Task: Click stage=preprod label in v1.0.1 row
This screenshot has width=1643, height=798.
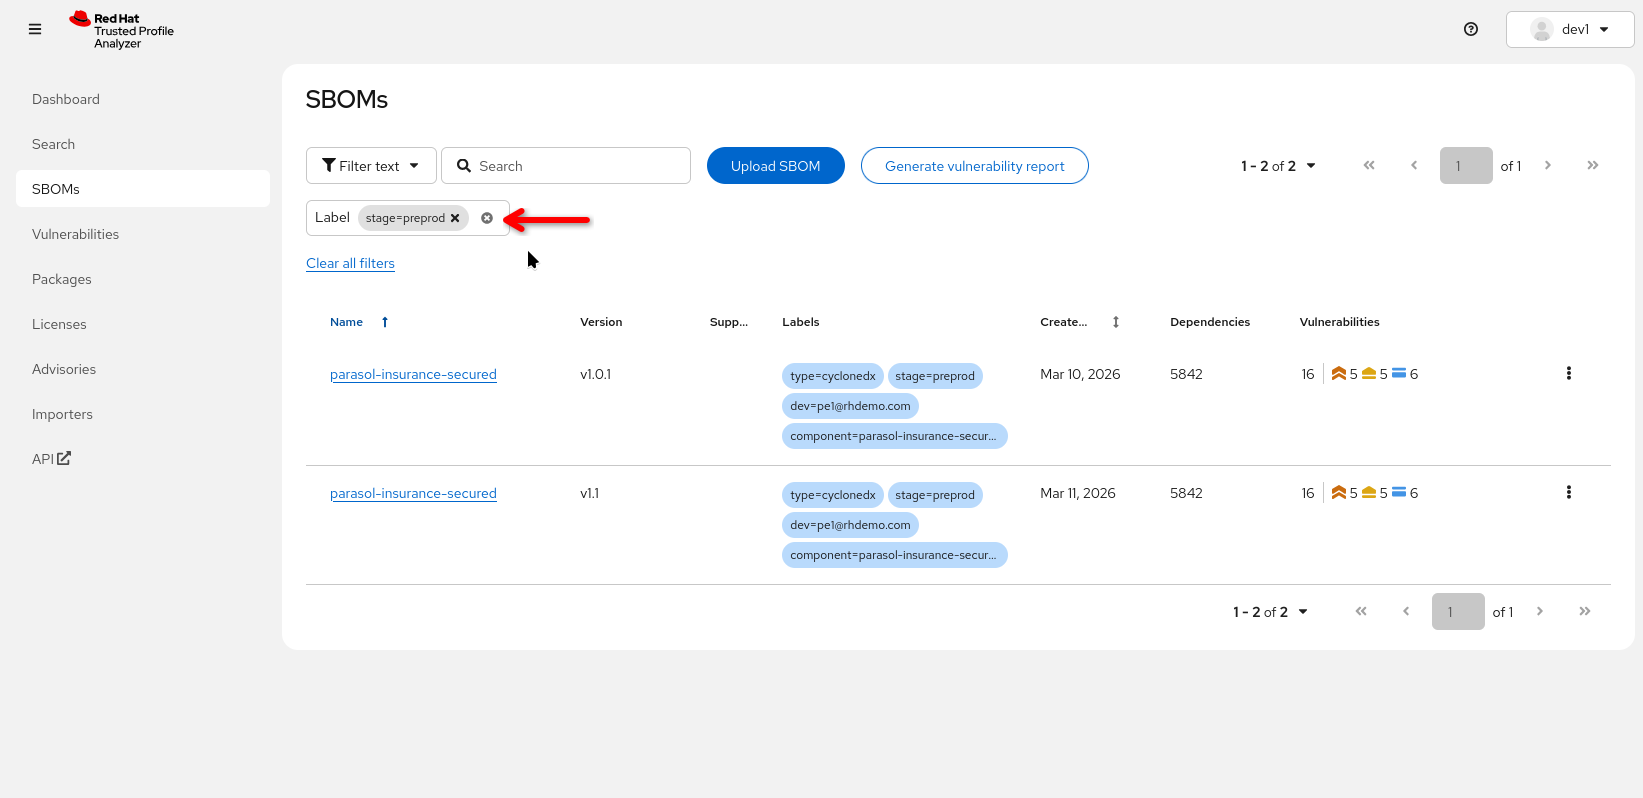Action: pyautogui.click(x=935, y=376)
